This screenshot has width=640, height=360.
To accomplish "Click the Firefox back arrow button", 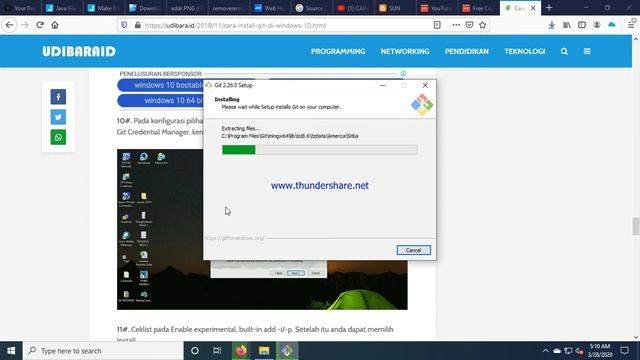I will (9, 25).
